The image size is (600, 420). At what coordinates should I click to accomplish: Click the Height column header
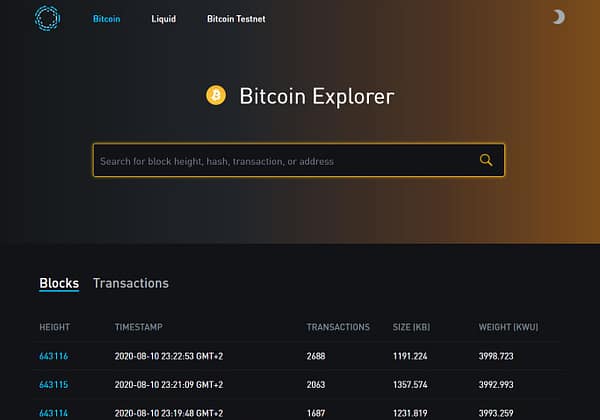(x=54, y=327)
